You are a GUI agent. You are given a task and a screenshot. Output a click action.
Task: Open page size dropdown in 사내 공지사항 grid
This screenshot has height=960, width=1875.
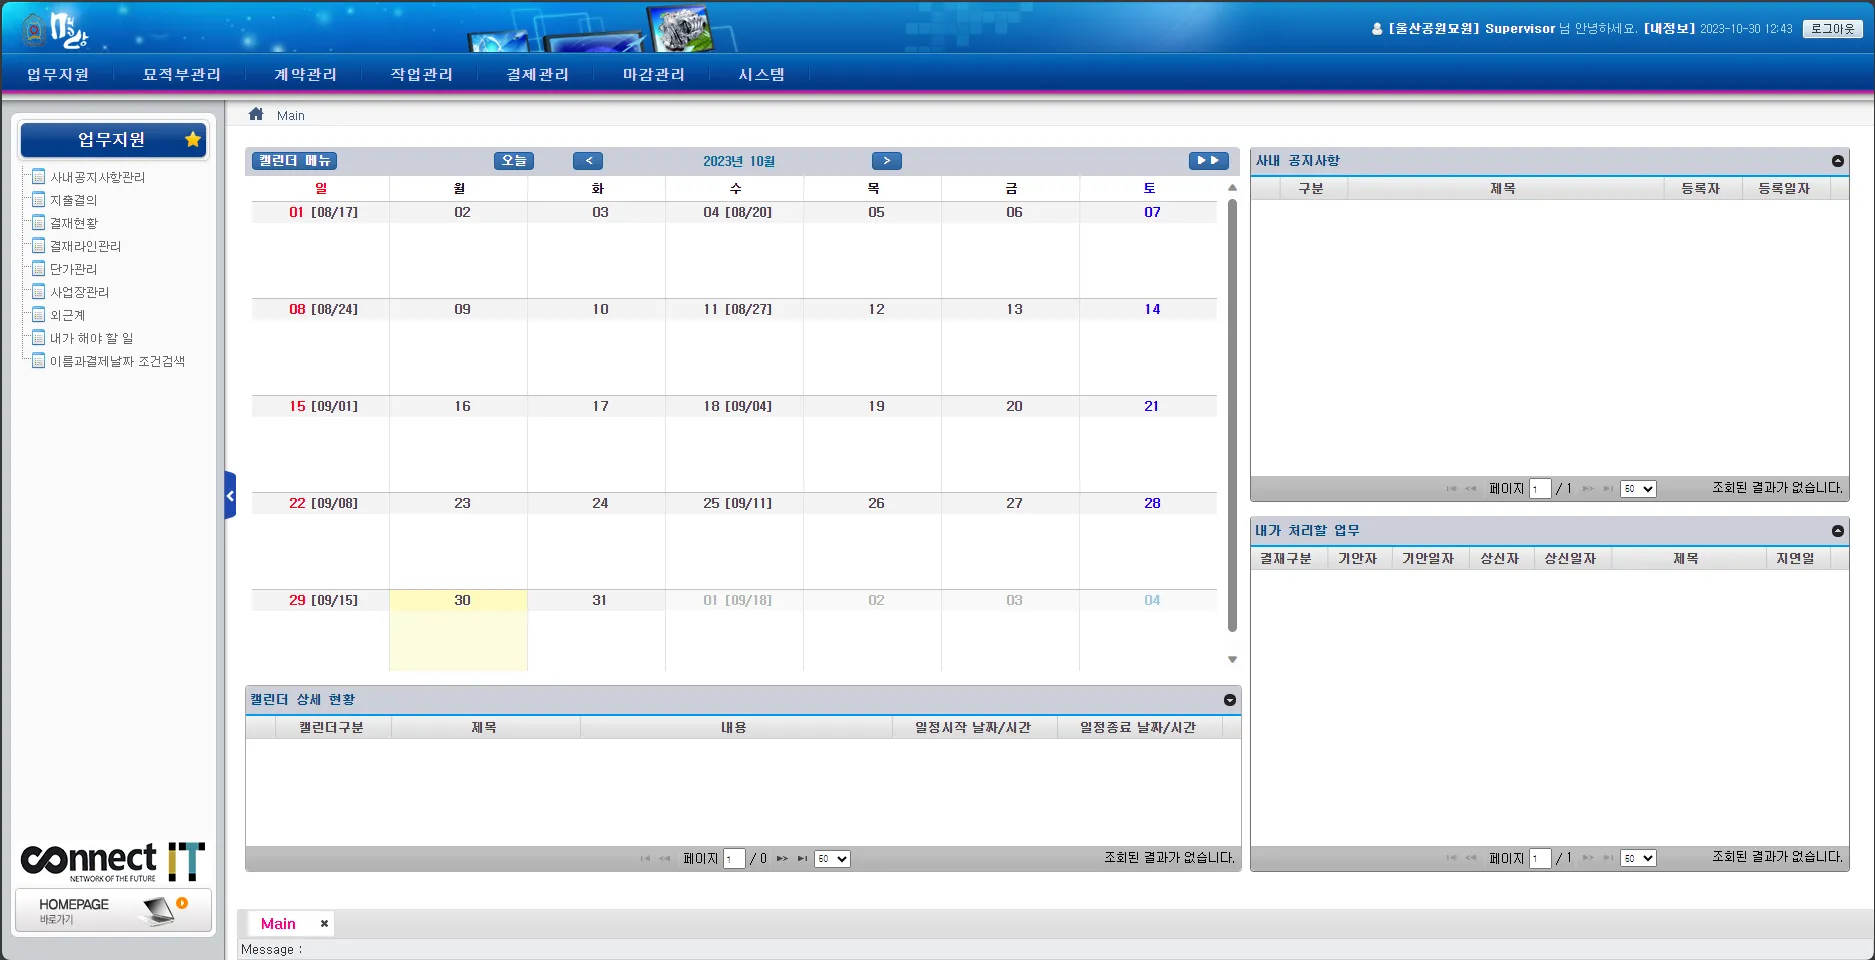pyautogui.click(x=1638, y=489)
